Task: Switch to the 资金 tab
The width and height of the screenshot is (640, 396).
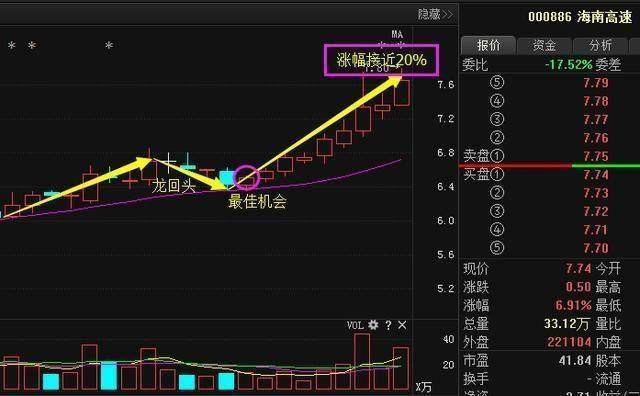Action: pos(544,45)
